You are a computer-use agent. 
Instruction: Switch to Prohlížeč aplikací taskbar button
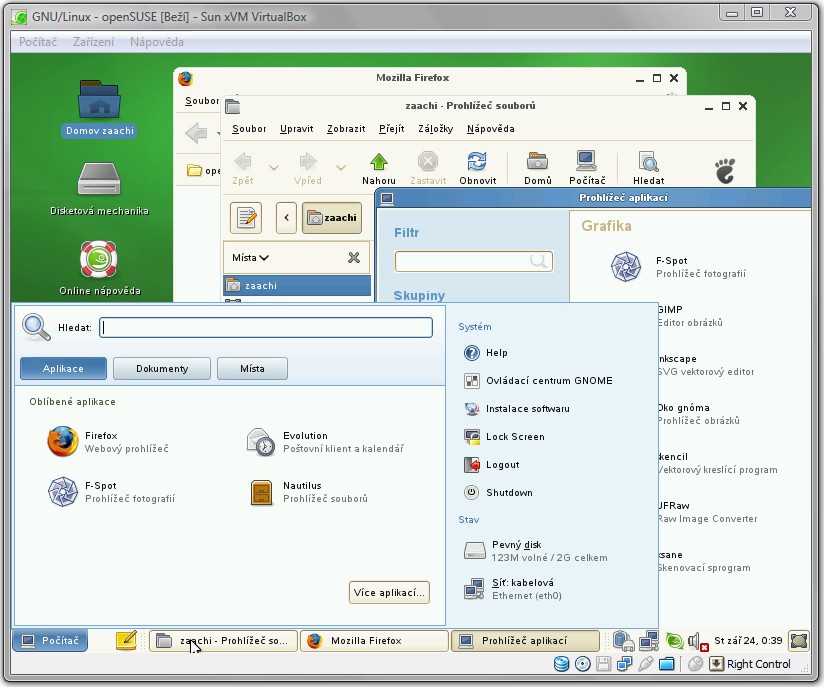(524, 641)
